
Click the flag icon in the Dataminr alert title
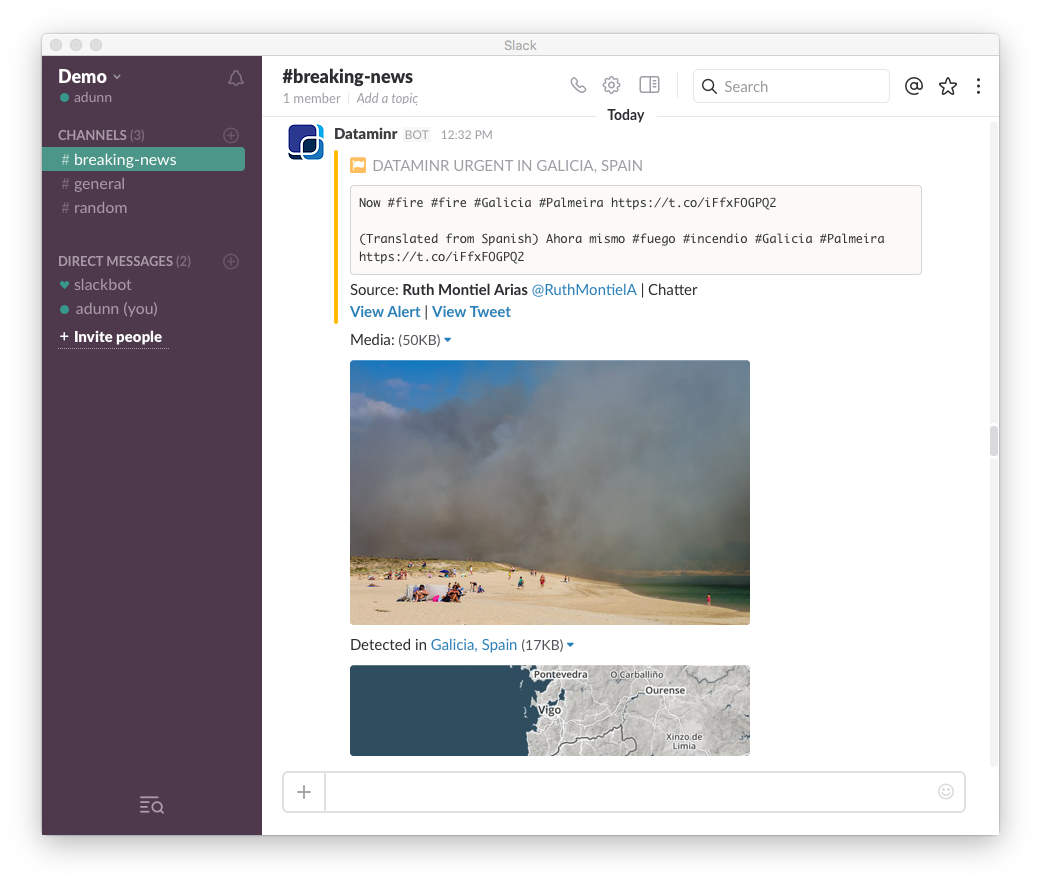pyautogui.click(x=358, y=165)
